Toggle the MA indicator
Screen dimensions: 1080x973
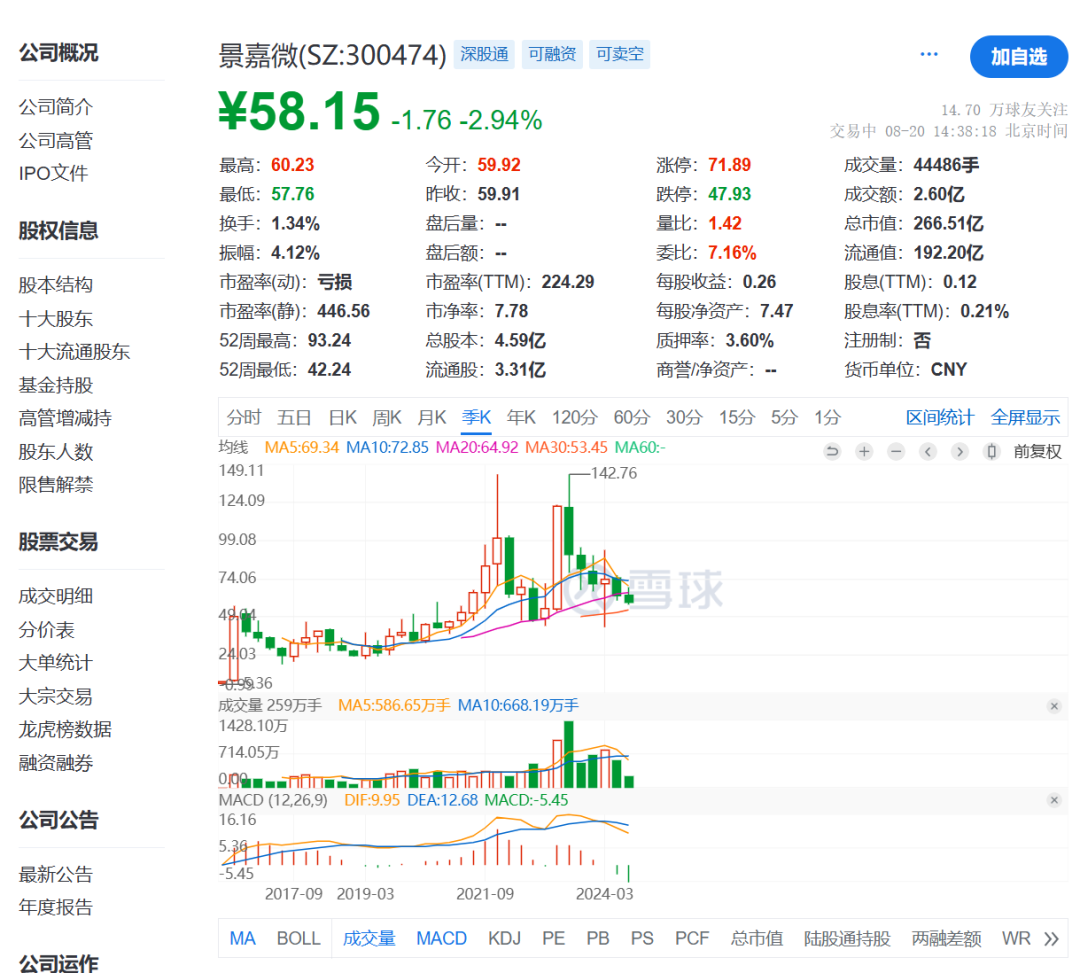point(242,939)
